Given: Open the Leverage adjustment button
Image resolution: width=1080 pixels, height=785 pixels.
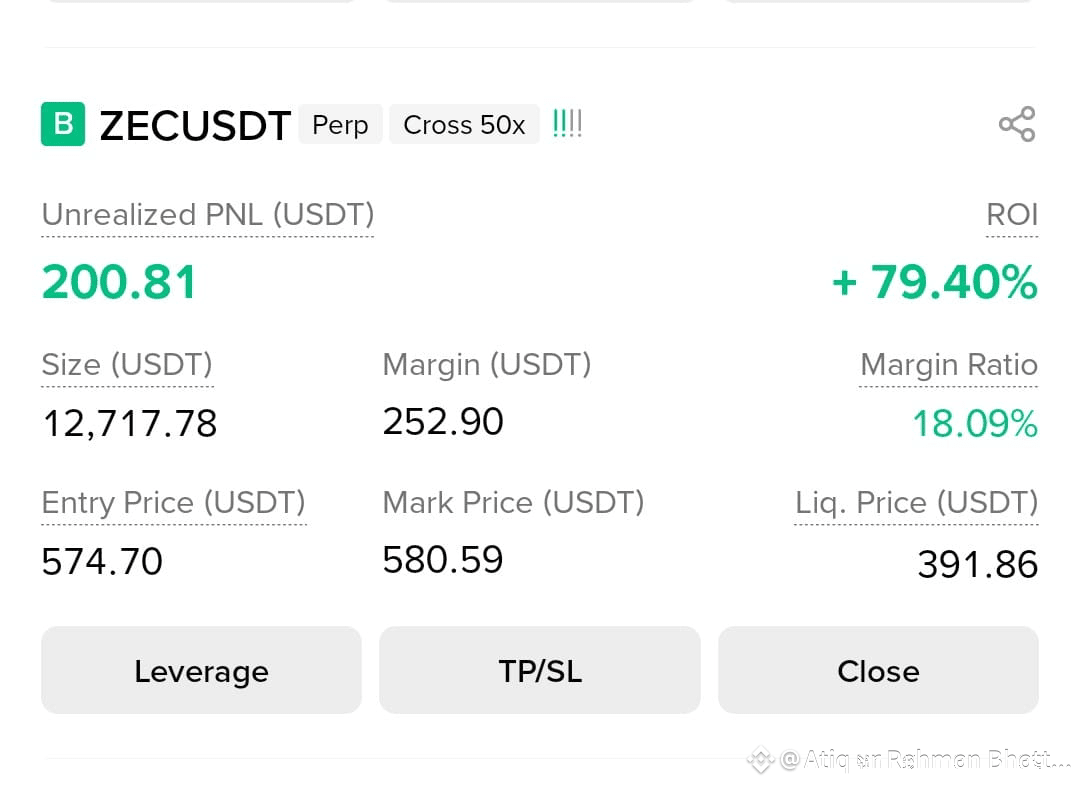Looking at the screenshot, I should coord(201,670).
